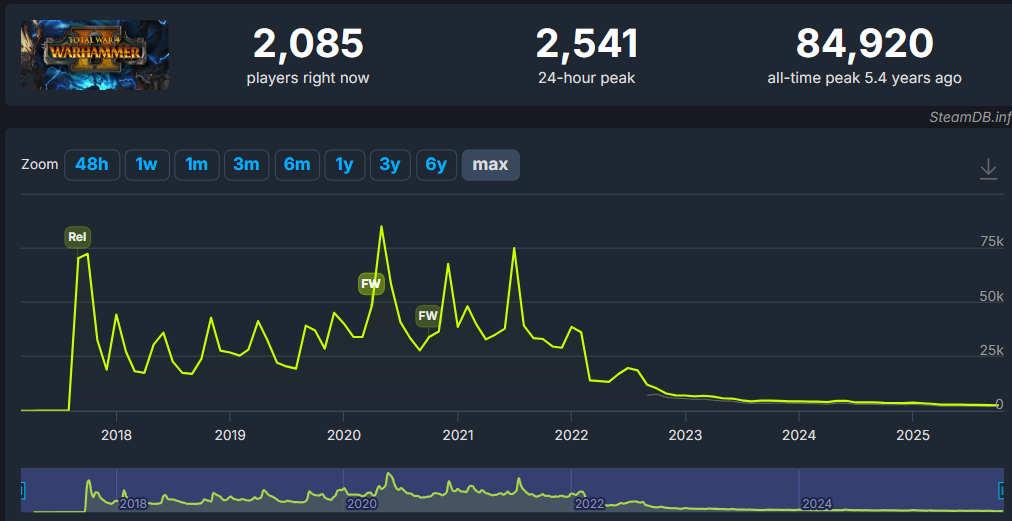The width and height of the screenshot is (1012, 521).
Task: Click the all-time peak 5.4 years ago text
Action: (x=864, y=78)
